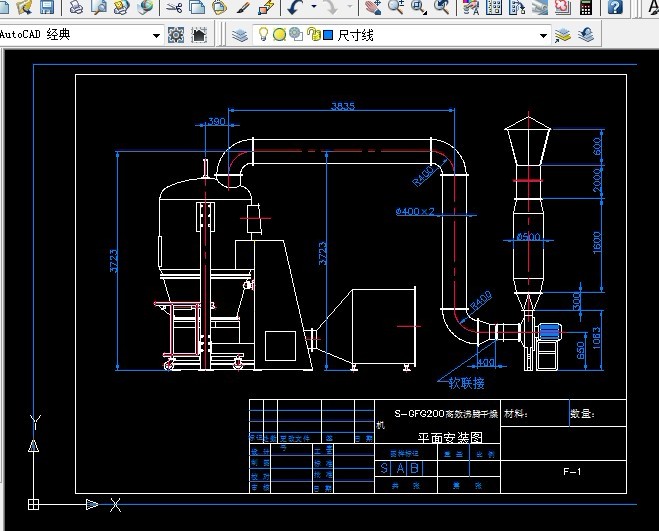
Task: Activate the Pan hand tool
Action: (x=372, y=7)
